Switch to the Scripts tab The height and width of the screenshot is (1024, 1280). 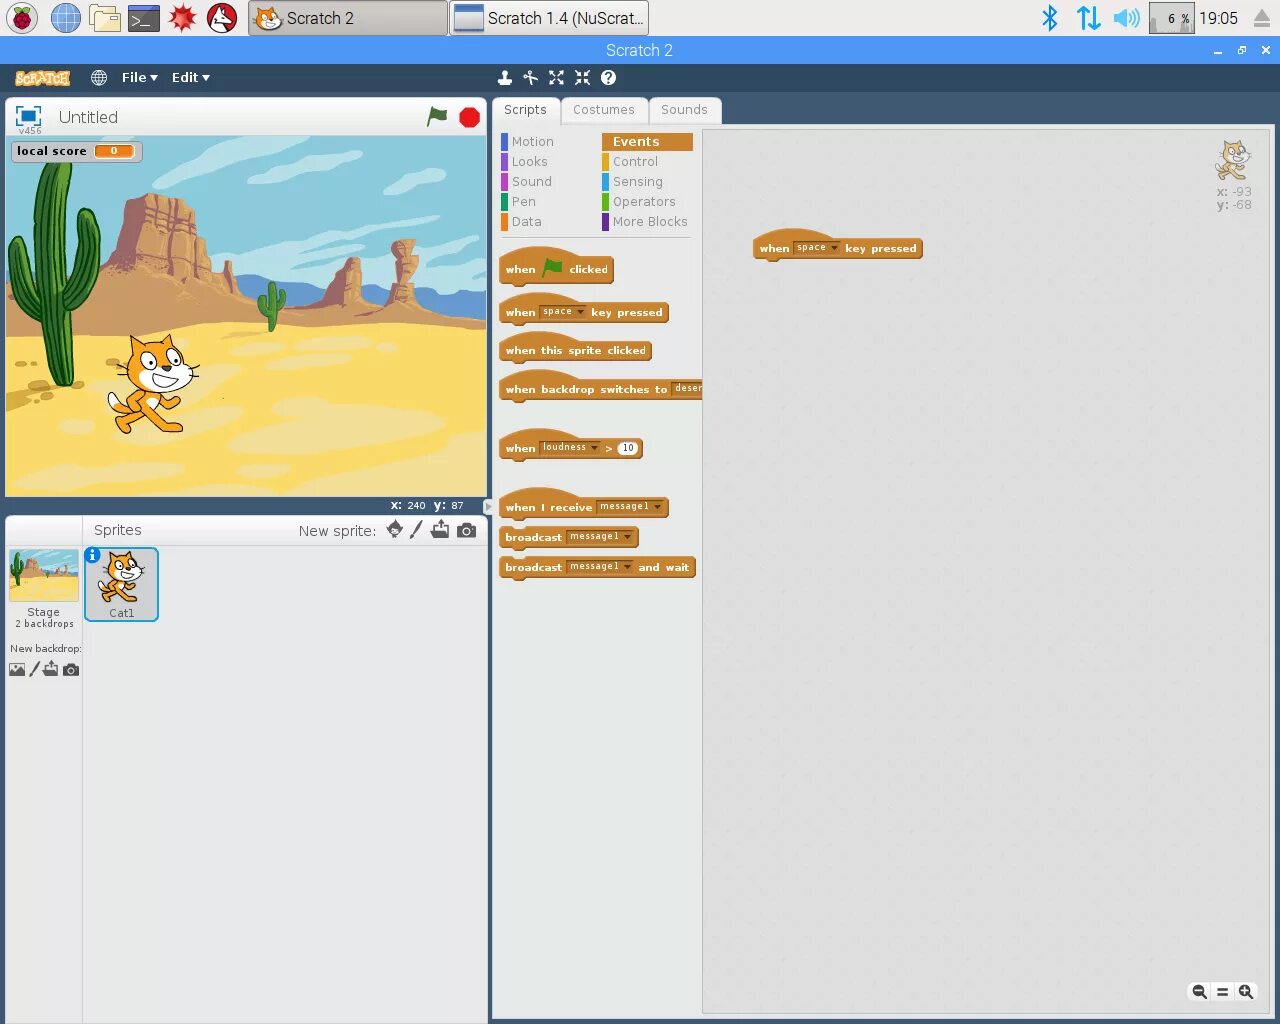pos(525,110)
